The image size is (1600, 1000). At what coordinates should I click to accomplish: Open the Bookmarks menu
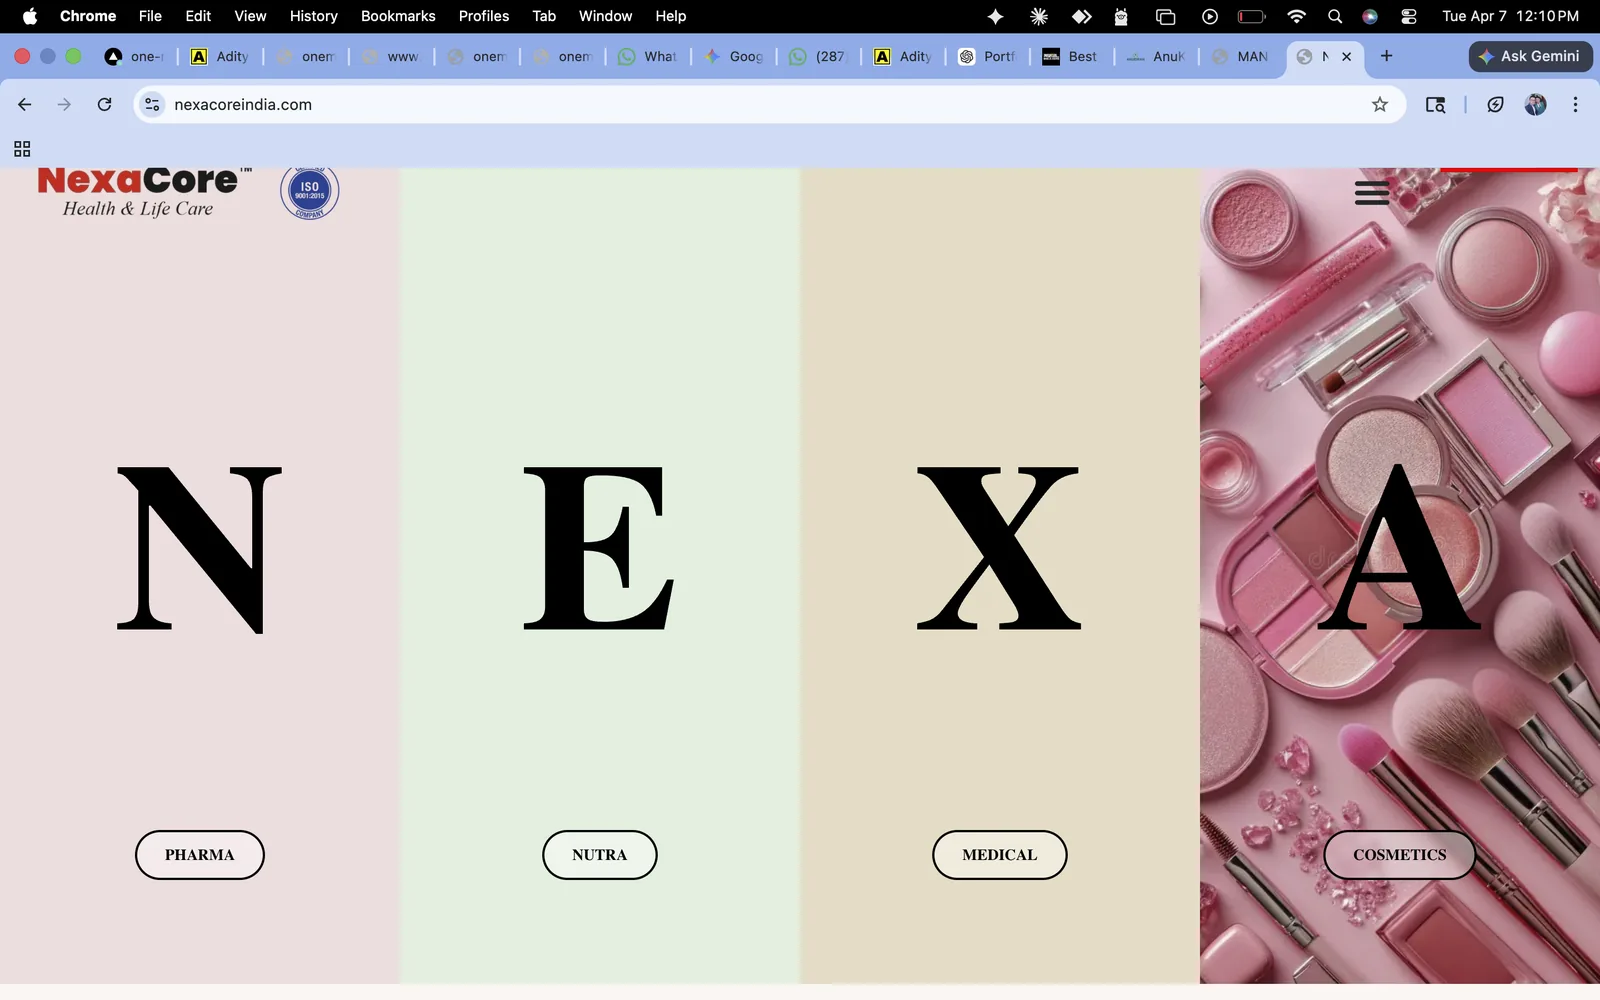[398, 16]
